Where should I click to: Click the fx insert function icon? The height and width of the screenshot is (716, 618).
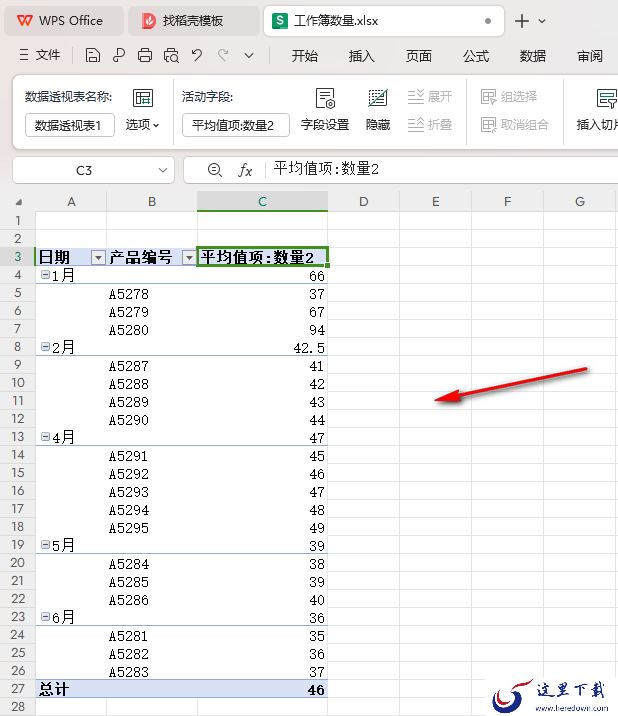(x=245, y=170)
